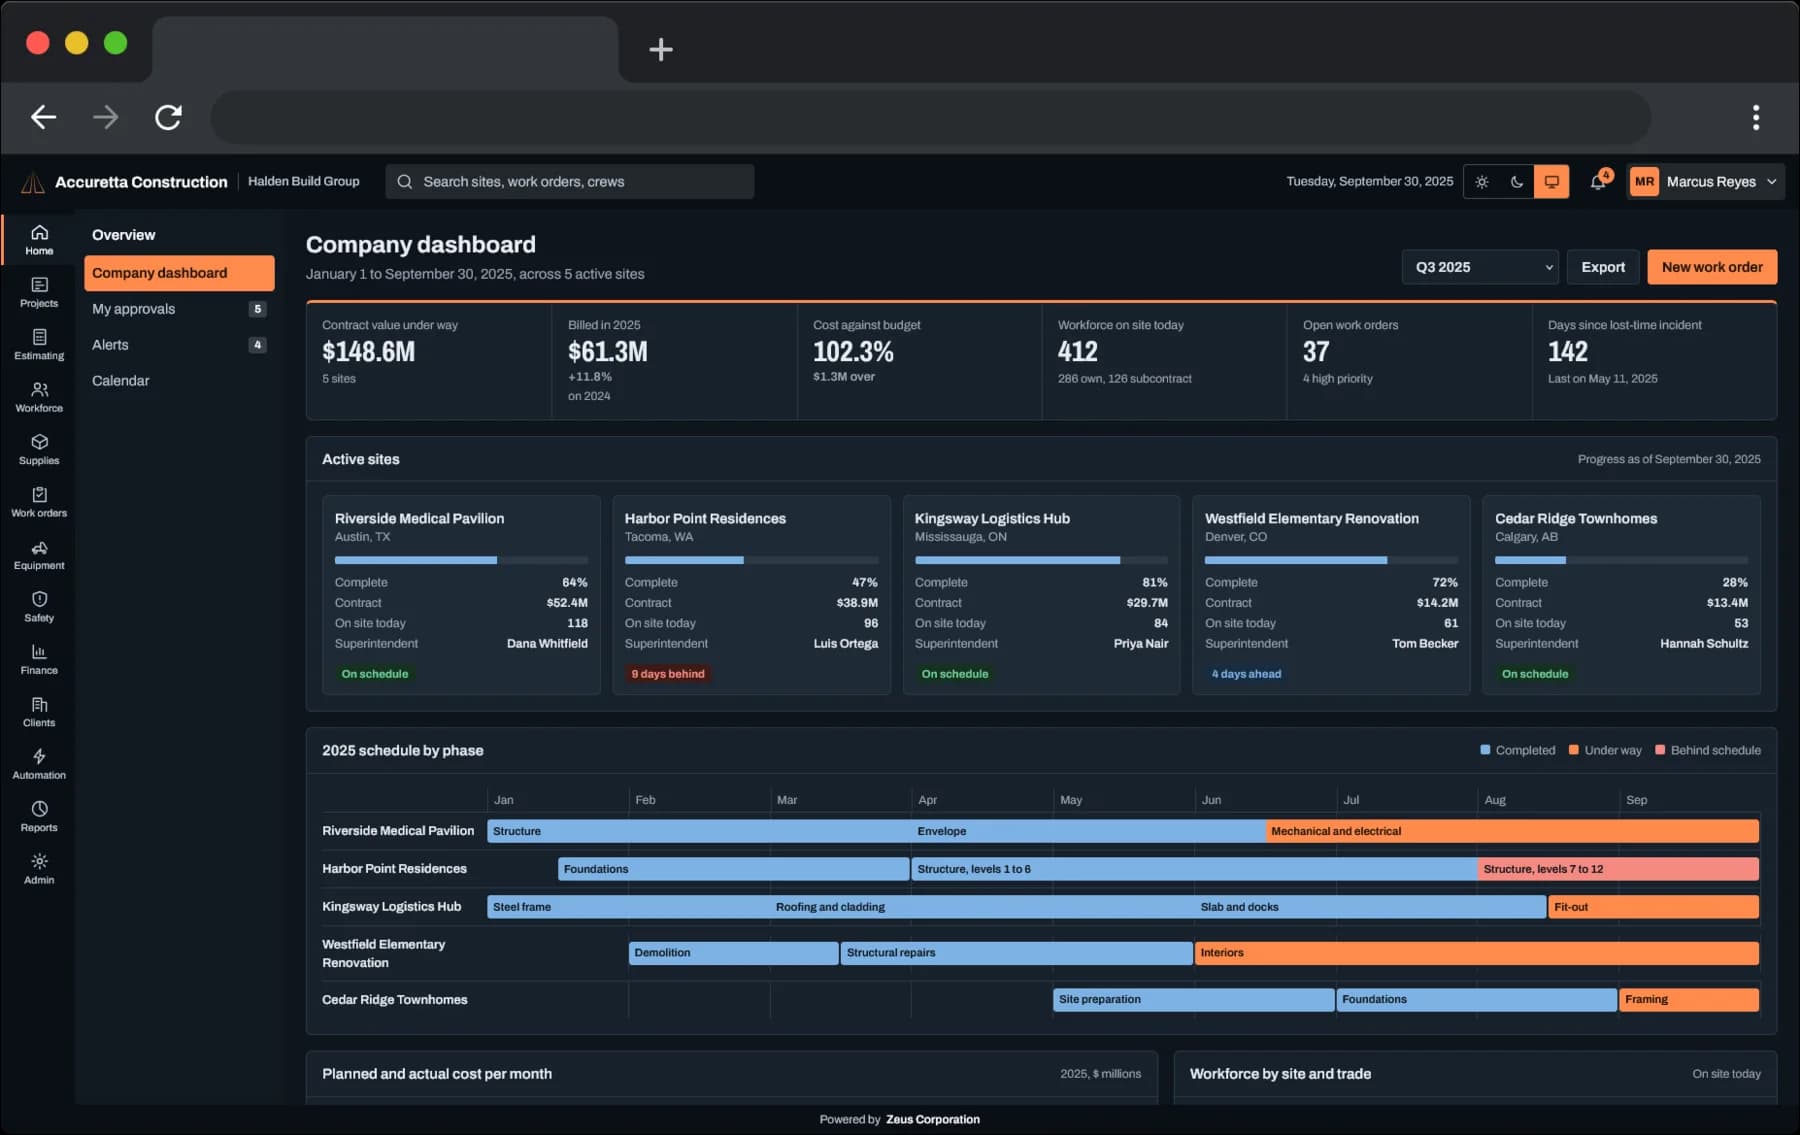Create a New work order

click(x=1712, y=267)
